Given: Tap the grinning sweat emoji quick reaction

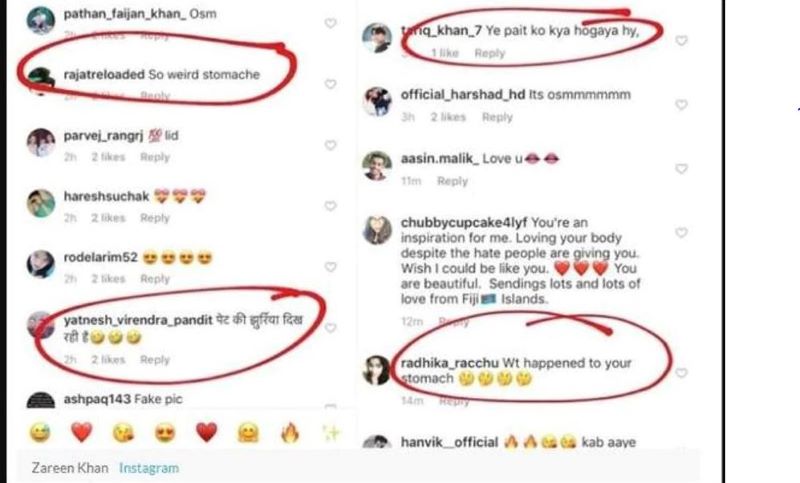Looking at the screenshot, I should pyautogui.click(x=39, y=433).
